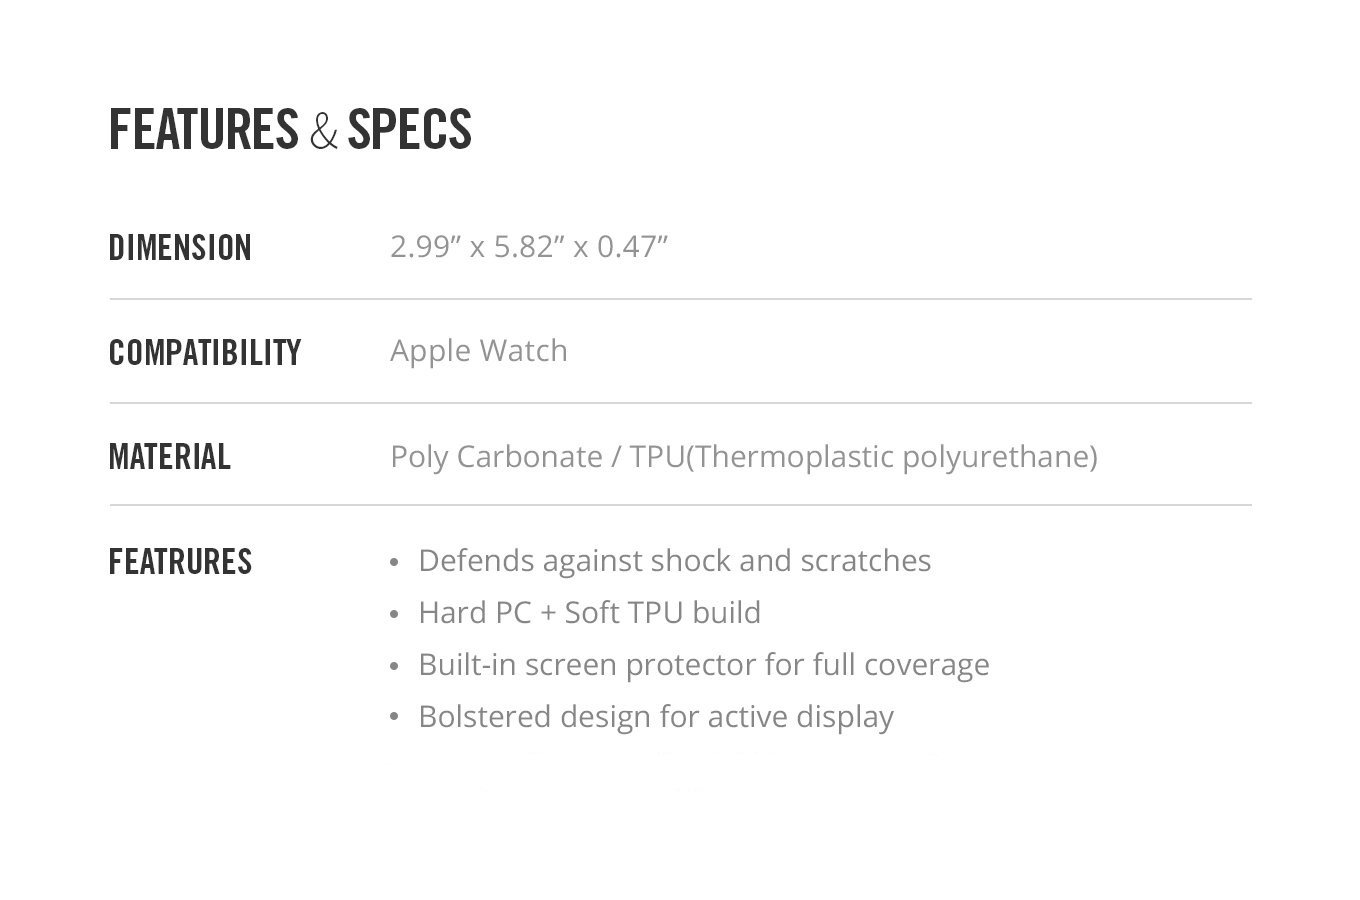Image resolution: width=1360 pixels, height=900 pixels.
Task: Click the bullet dot before "Bolstered design"
Action: point(395,718)
